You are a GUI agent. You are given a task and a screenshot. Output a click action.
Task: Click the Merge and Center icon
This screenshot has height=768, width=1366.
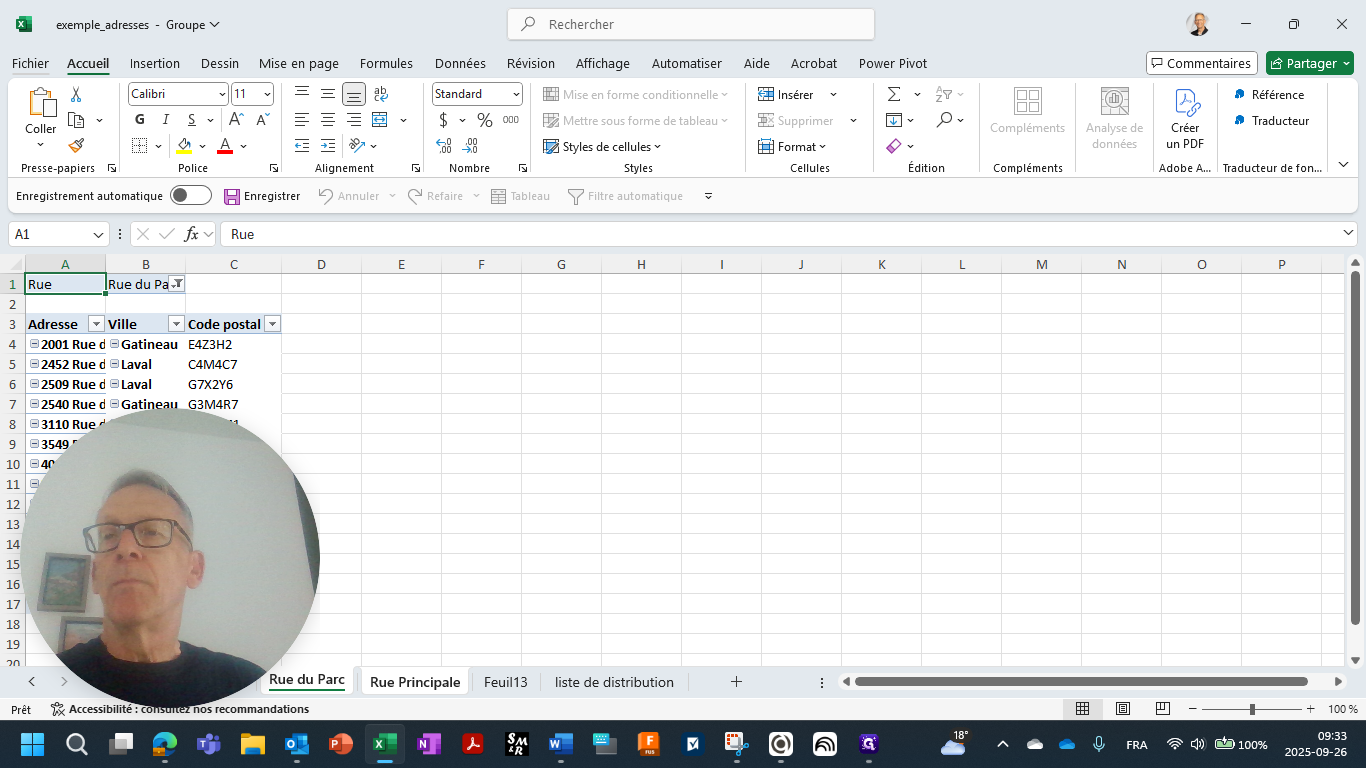click(x=380, y=120)
